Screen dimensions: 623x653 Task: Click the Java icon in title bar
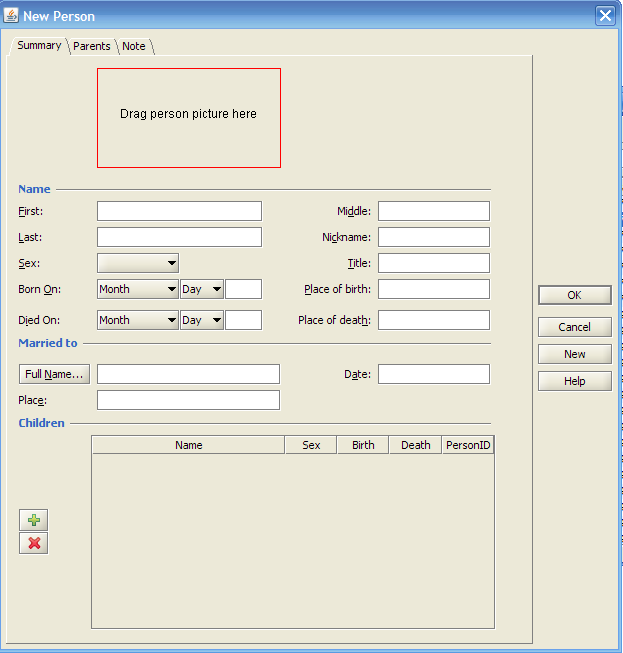(11, 15)
